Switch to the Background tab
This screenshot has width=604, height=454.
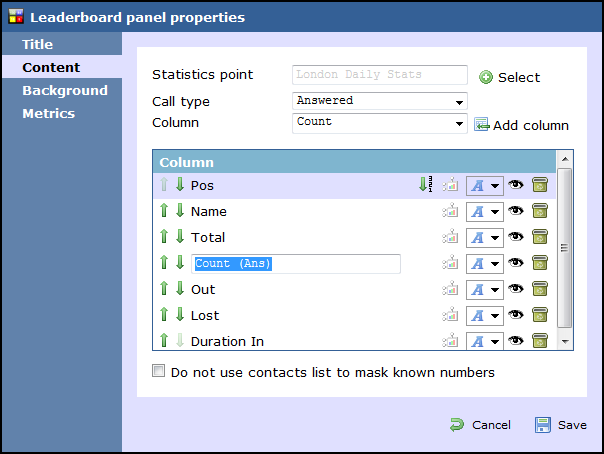pyautogui.click(x=65, y=90)
